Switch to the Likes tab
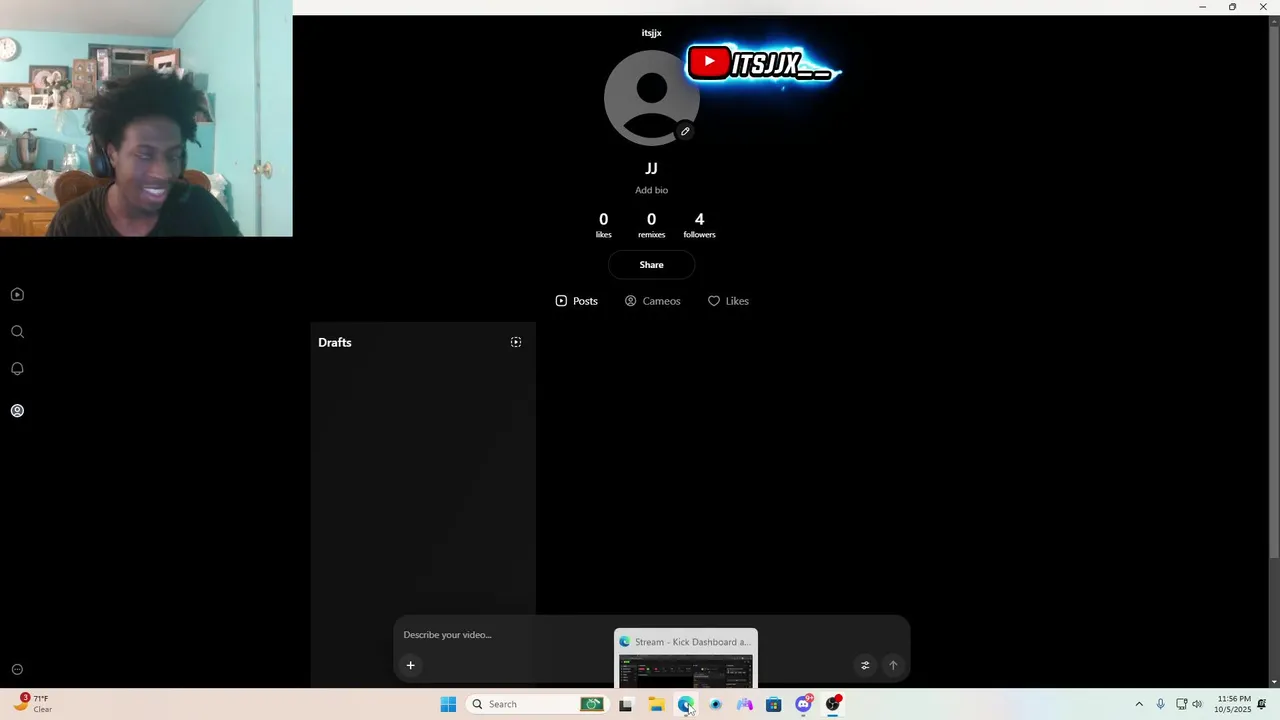Image resolution: width=1280 pixels, height=720 pixels. 728,301
